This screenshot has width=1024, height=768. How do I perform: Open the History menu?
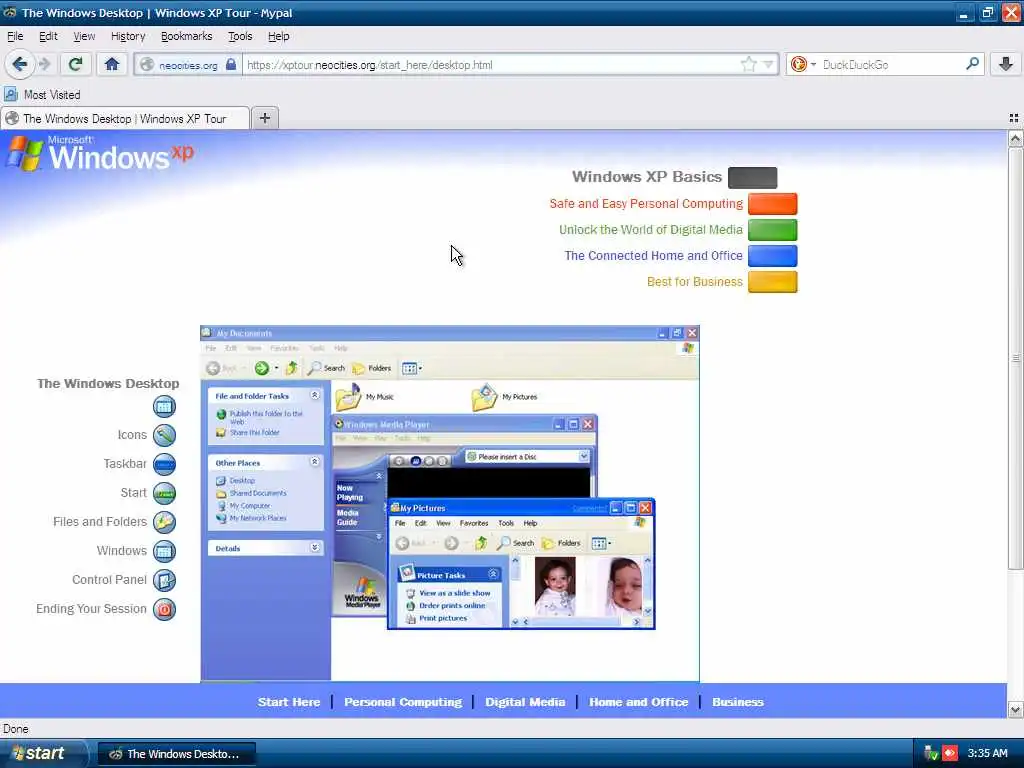[x=128, y=37]
